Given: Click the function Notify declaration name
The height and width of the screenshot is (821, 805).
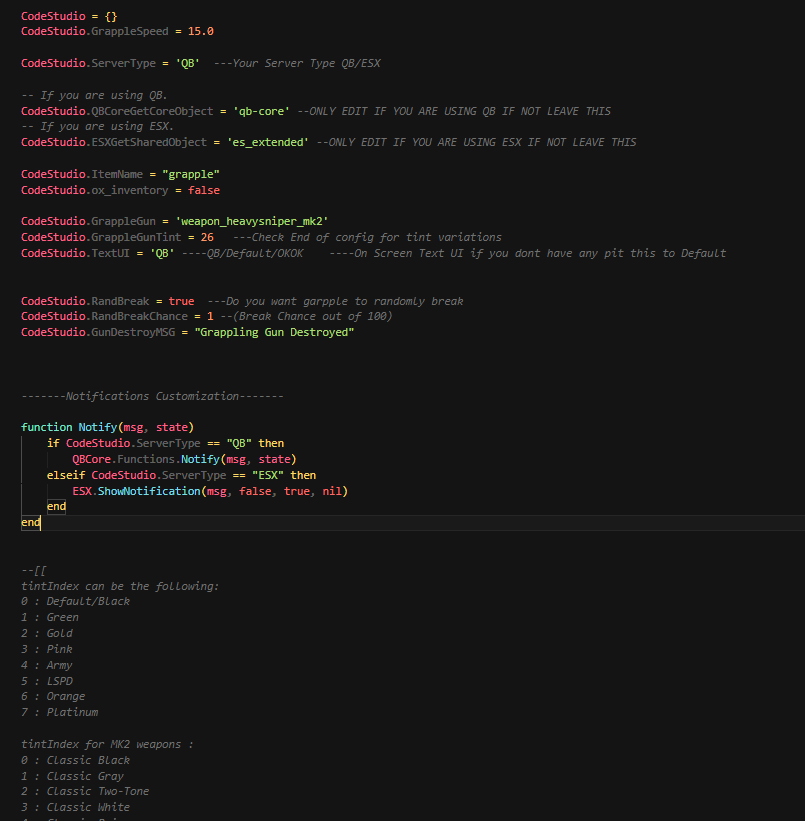Looking at the screenshot, I should tap(98, 428).
